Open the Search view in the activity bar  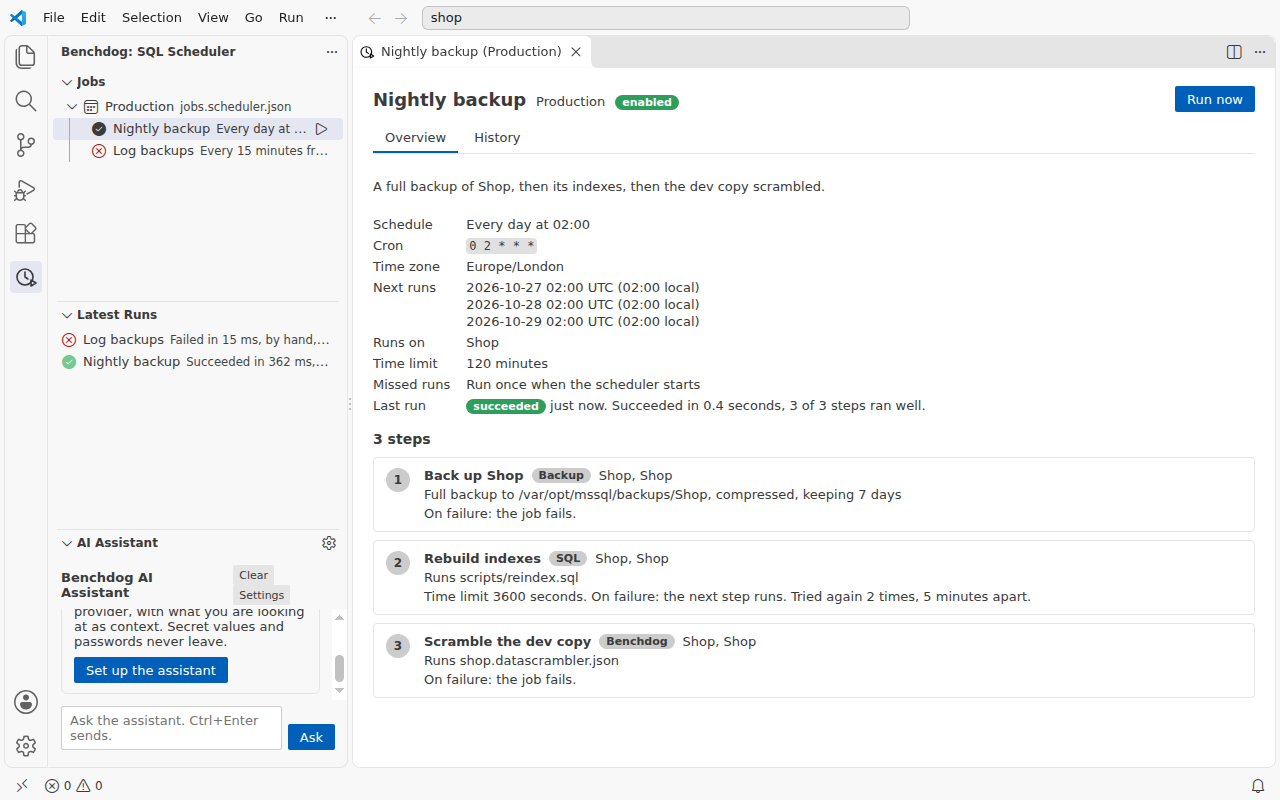click(x=26, y=101)
